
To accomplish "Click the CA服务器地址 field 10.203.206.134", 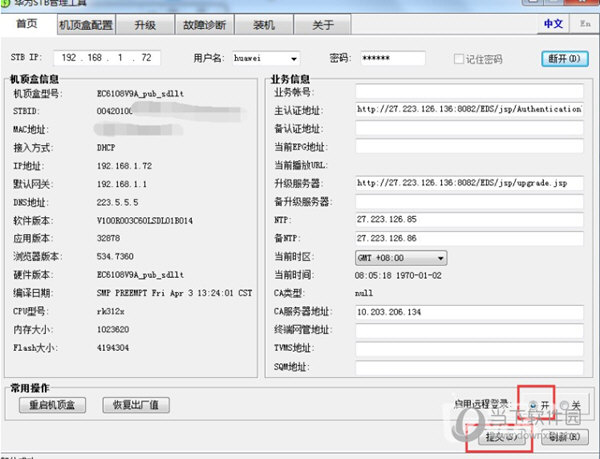I will [x=469, y=312].
